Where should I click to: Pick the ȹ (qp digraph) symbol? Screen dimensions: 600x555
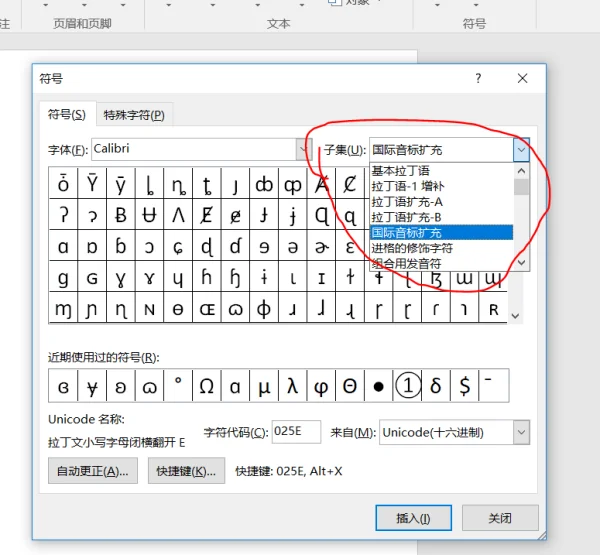tap(293, 184)
